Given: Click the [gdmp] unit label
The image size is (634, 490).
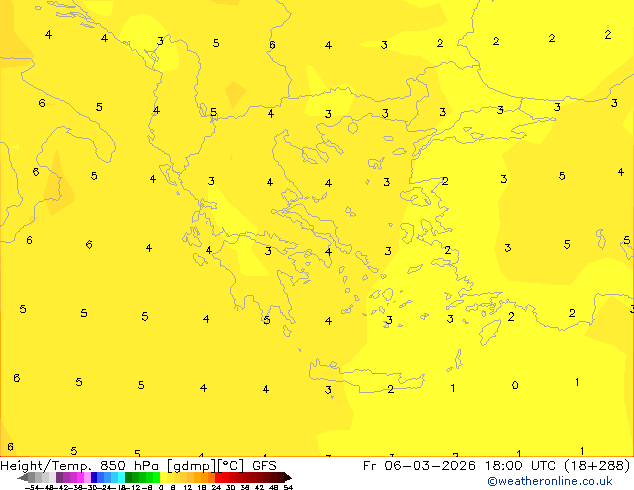Looking at the screenshot, I should 192,466.
